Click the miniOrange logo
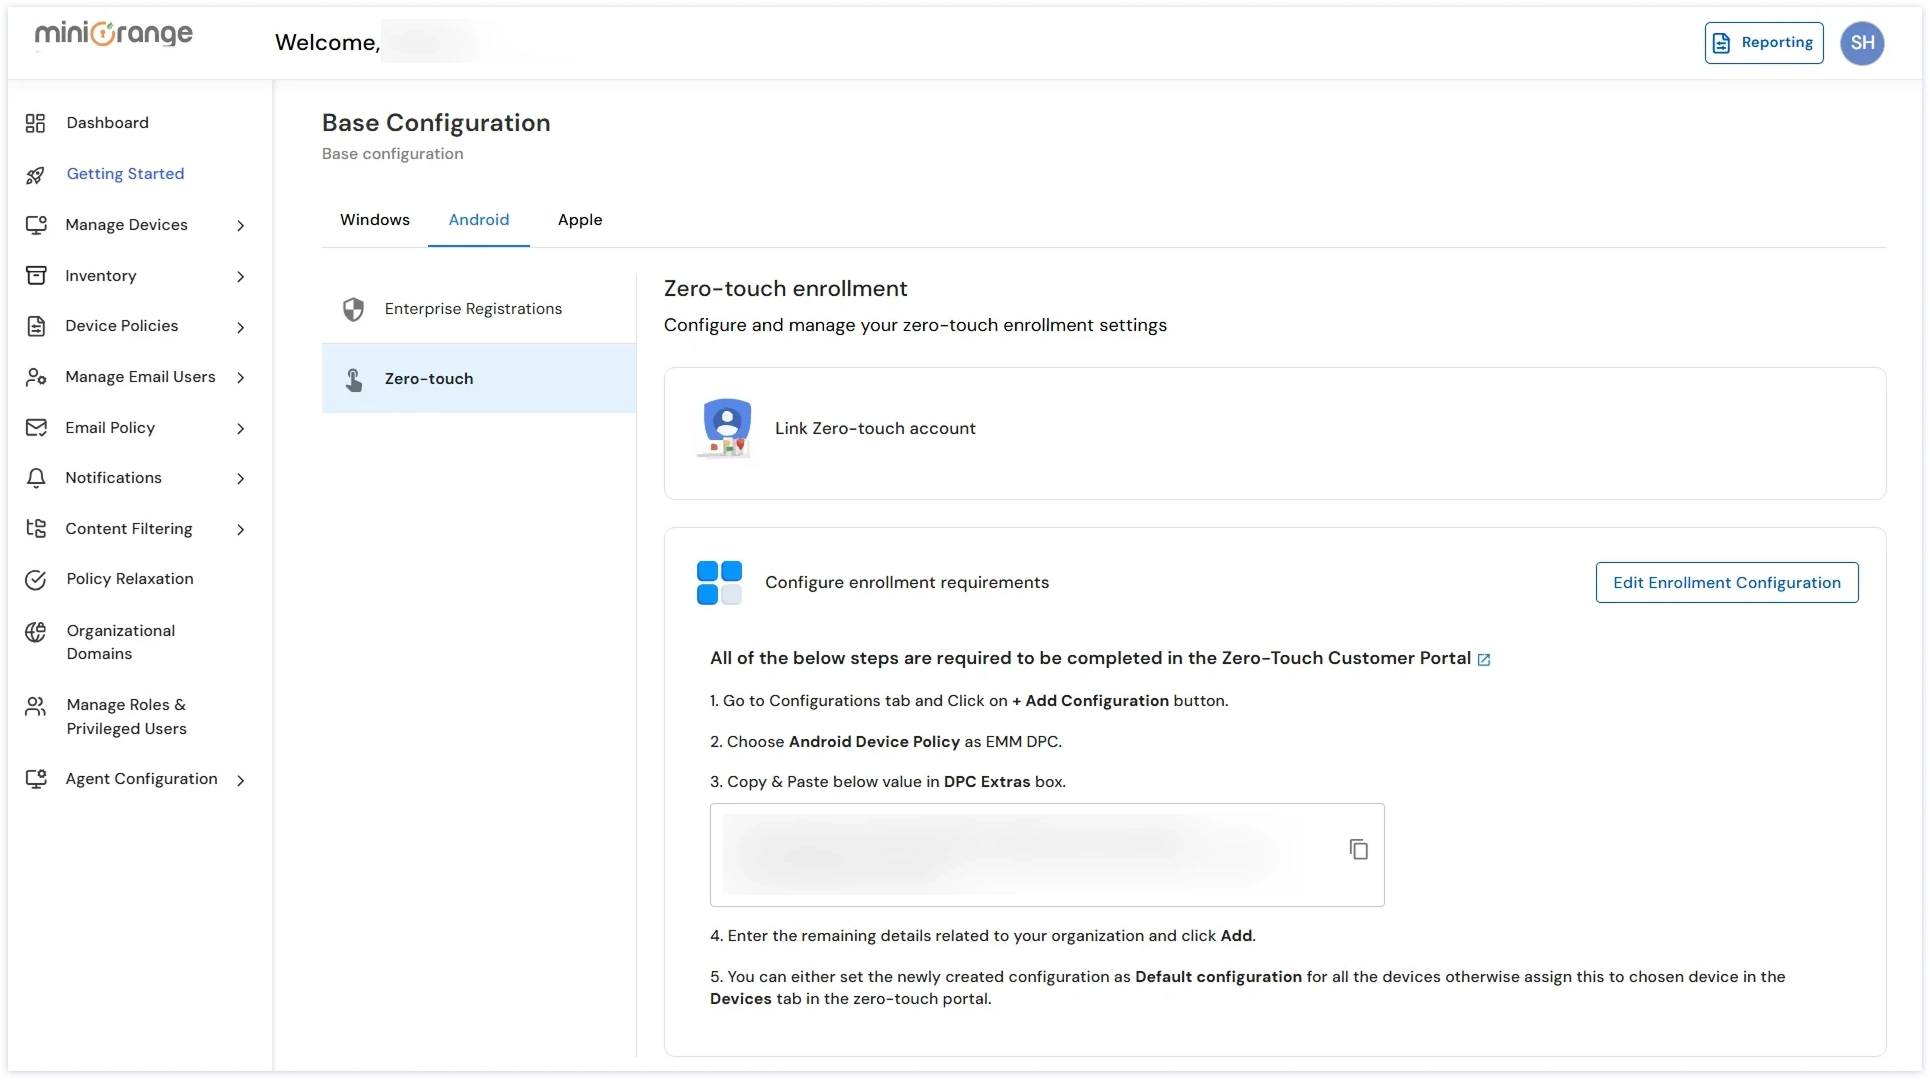 point(113,33)
